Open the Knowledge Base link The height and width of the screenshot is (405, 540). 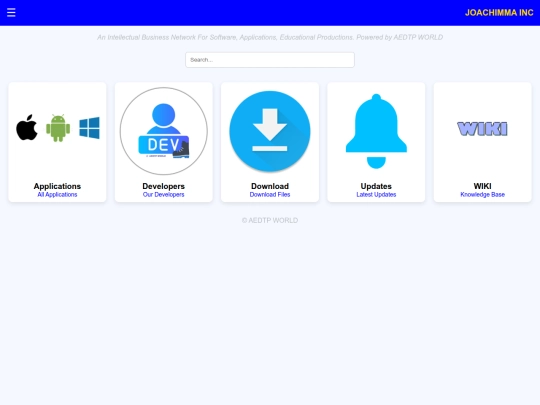coord(482,195)
